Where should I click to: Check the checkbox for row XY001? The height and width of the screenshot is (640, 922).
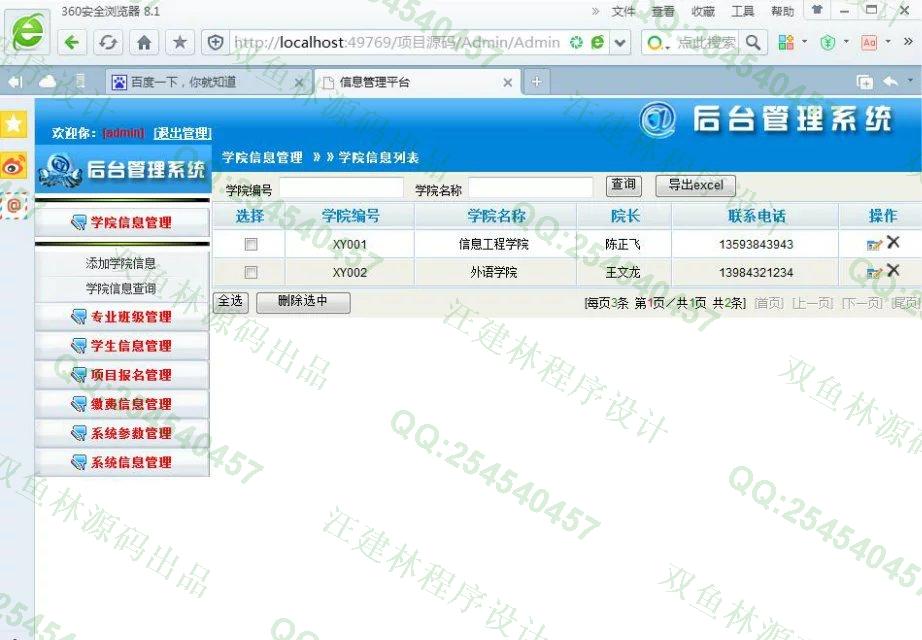click(251, 244)
